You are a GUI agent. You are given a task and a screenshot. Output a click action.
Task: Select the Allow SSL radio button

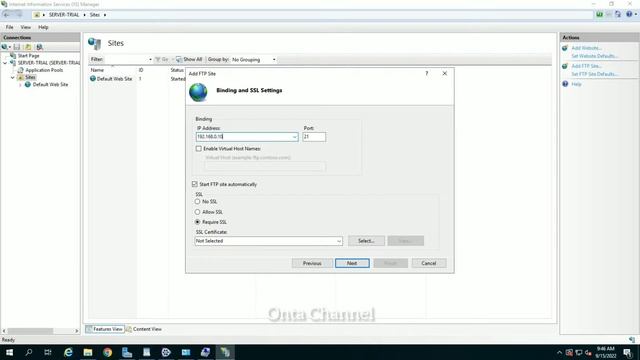[x=198, y=212]
